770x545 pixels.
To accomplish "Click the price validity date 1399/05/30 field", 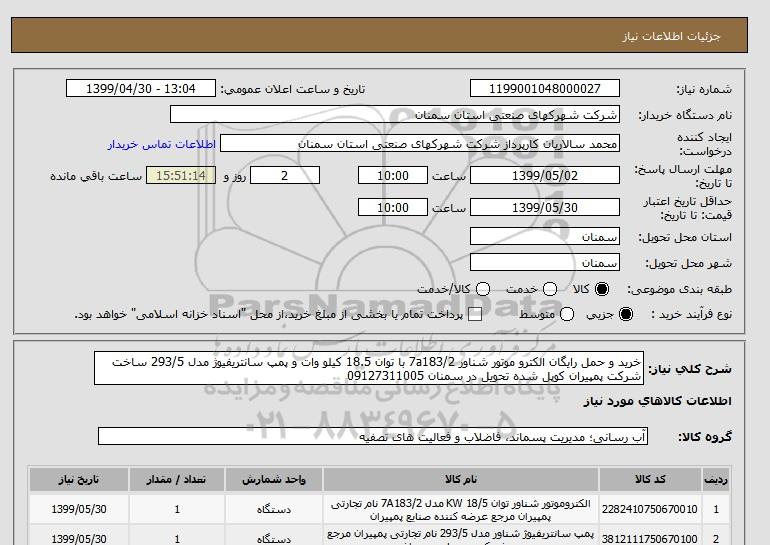I will point(545,208).
